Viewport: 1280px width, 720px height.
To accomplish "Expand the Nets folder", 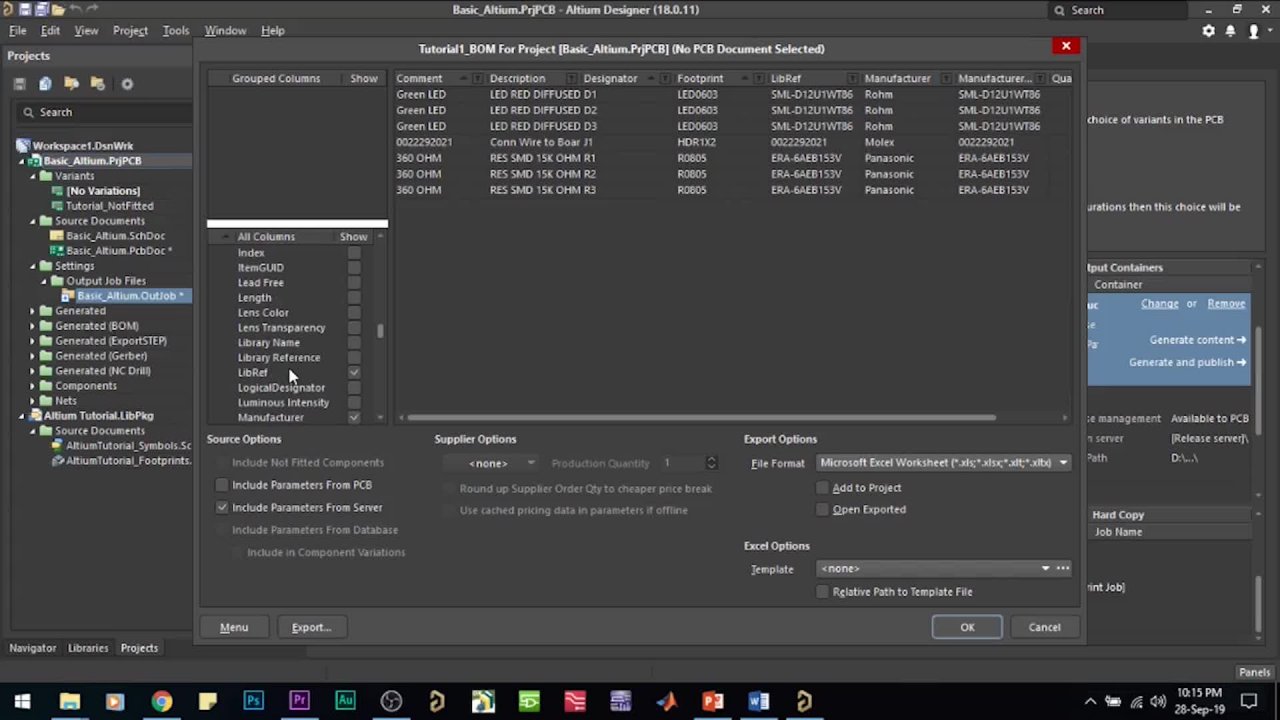I will pyautogui.click(x=33, y=401).
